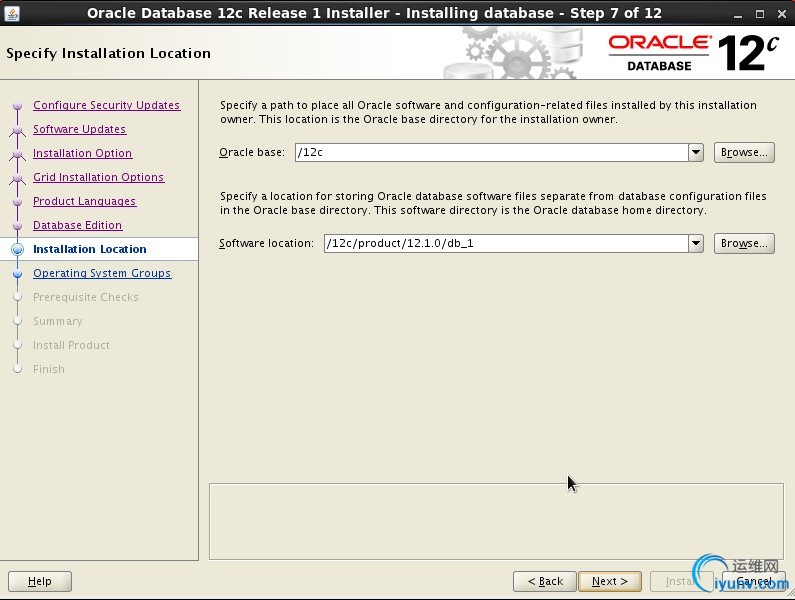Go to the Operating System Groups step
Image resolution: width=795 pixels, height=600 pixels.
click(102, 273)
